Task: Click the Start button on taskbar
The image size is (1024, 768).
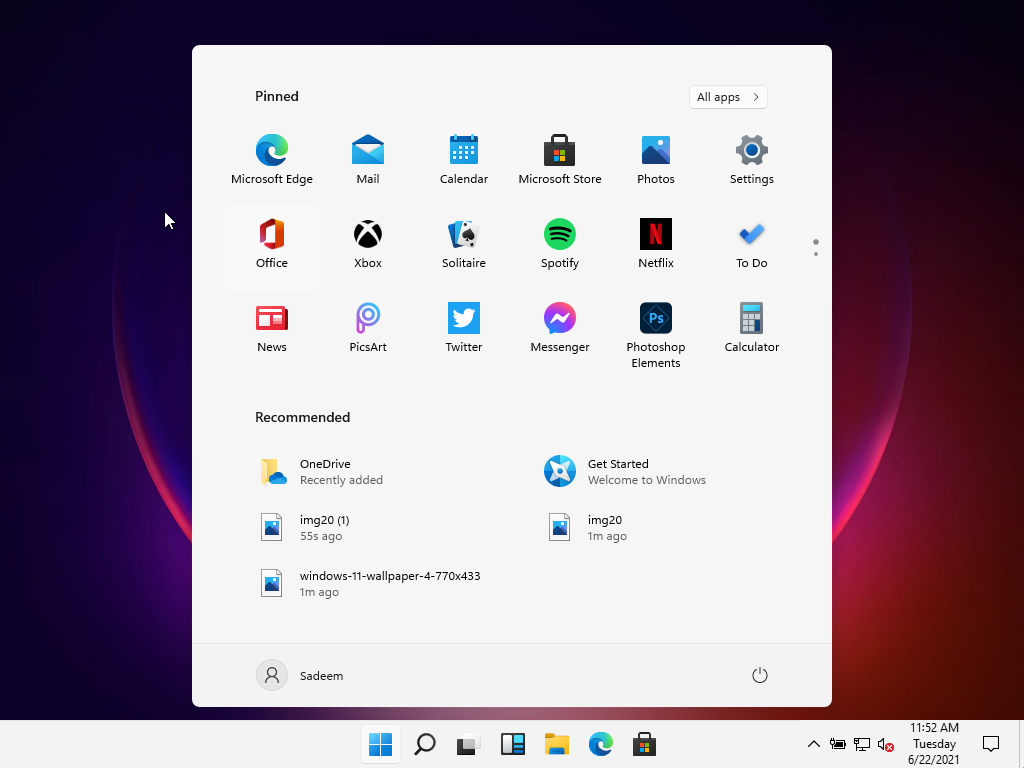Action: pos(380,744)
